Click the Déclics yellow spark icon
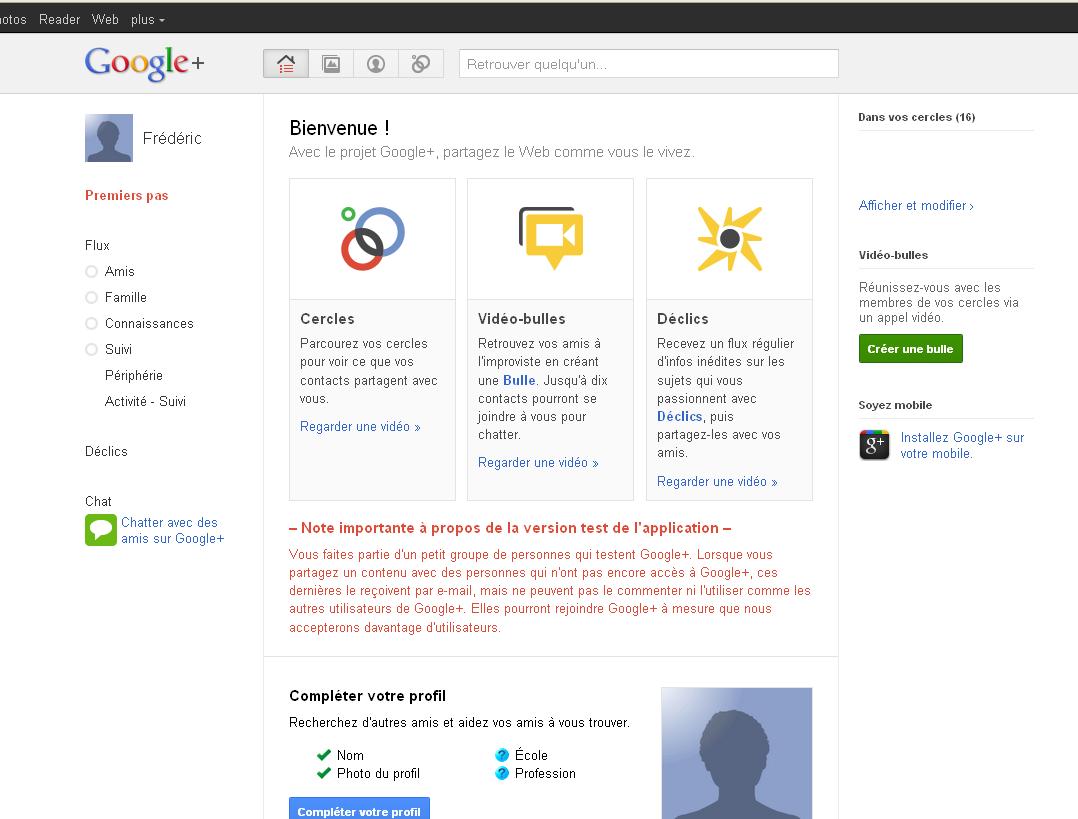Image resolution: width=1078 pixels, height=819 pixels. point(729,239)
